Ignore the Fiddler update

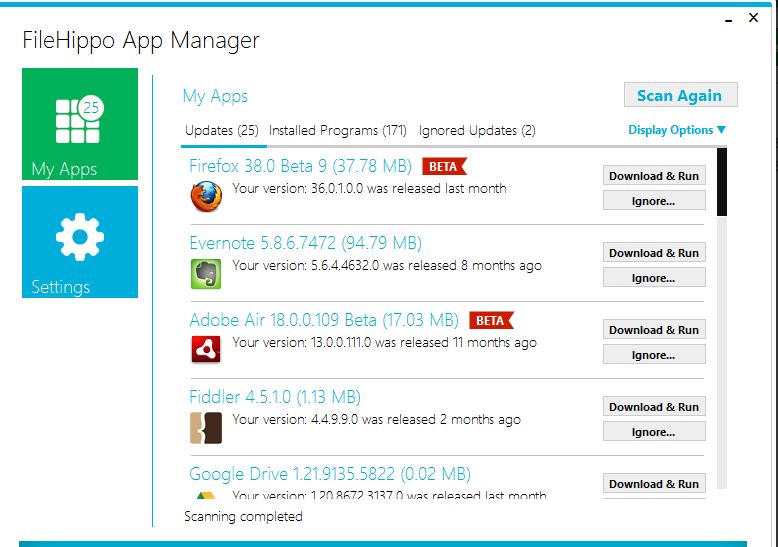click(654, 432)
